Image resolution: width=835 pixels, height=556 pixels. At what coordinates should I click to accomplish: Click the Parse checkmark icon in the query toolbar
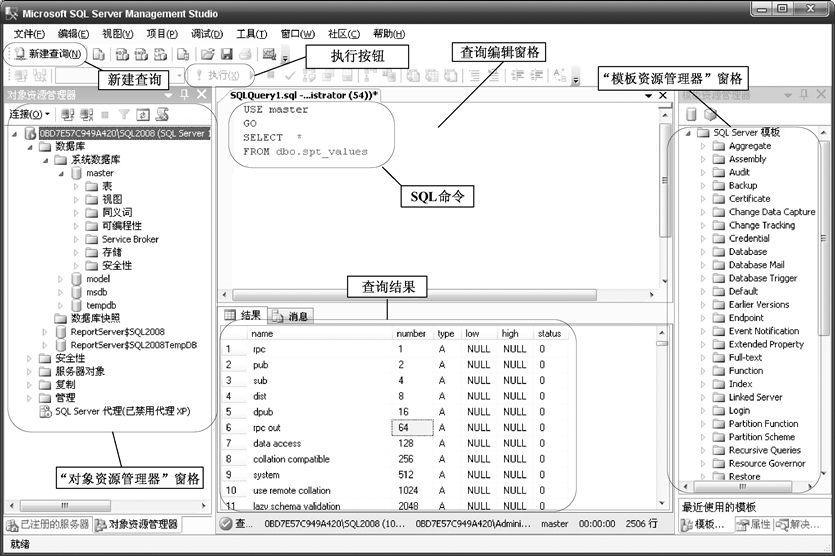pos(290,76)
